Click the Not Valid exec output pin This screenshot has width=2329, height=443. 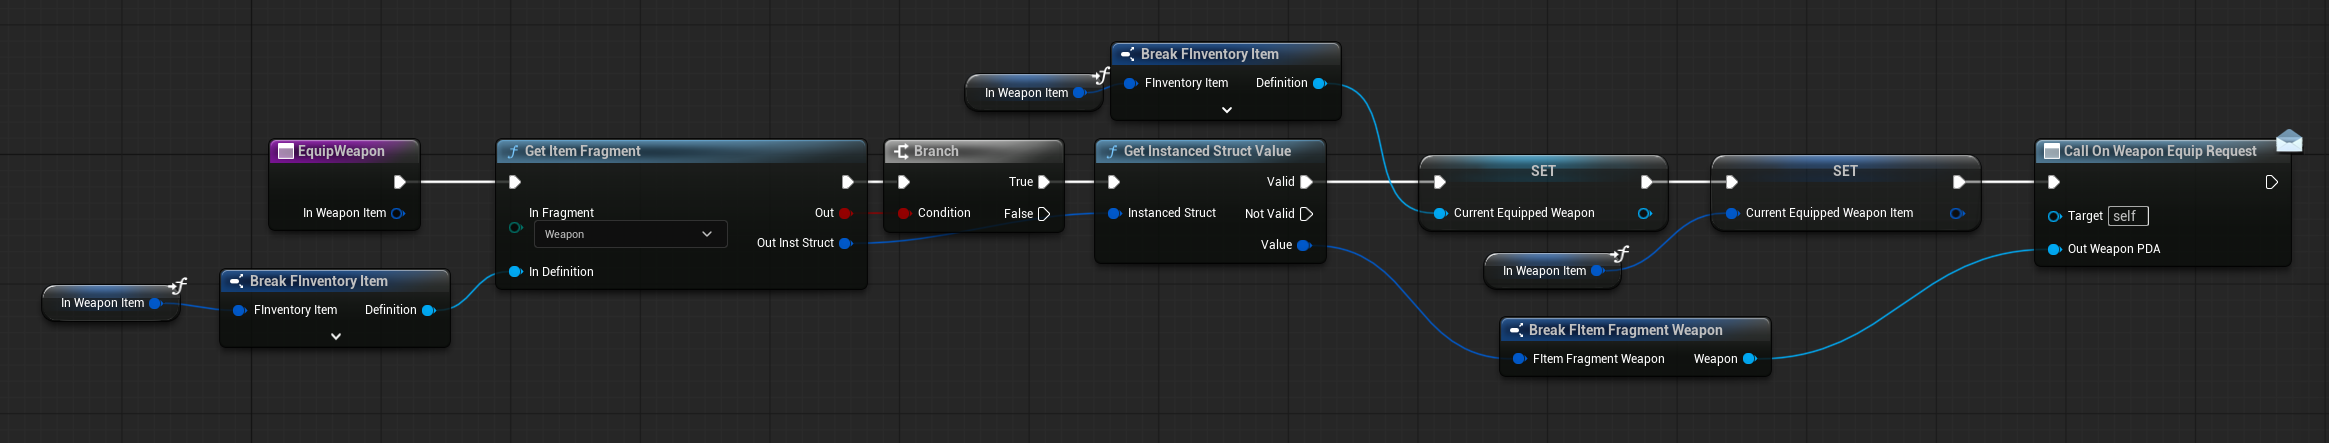pyautogui.click(x=1306, y=214)
